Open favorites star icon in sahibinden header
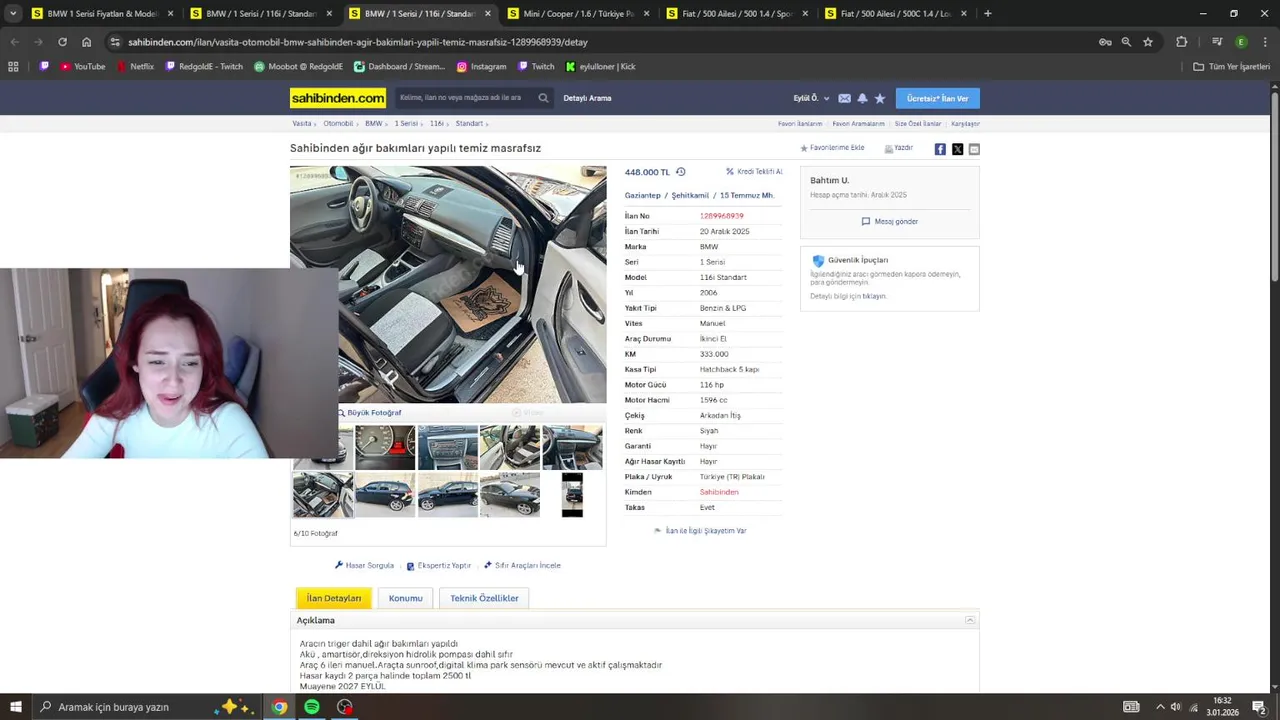The width and height of the screenshot is (1280, 720). click(x=880, y=98)
